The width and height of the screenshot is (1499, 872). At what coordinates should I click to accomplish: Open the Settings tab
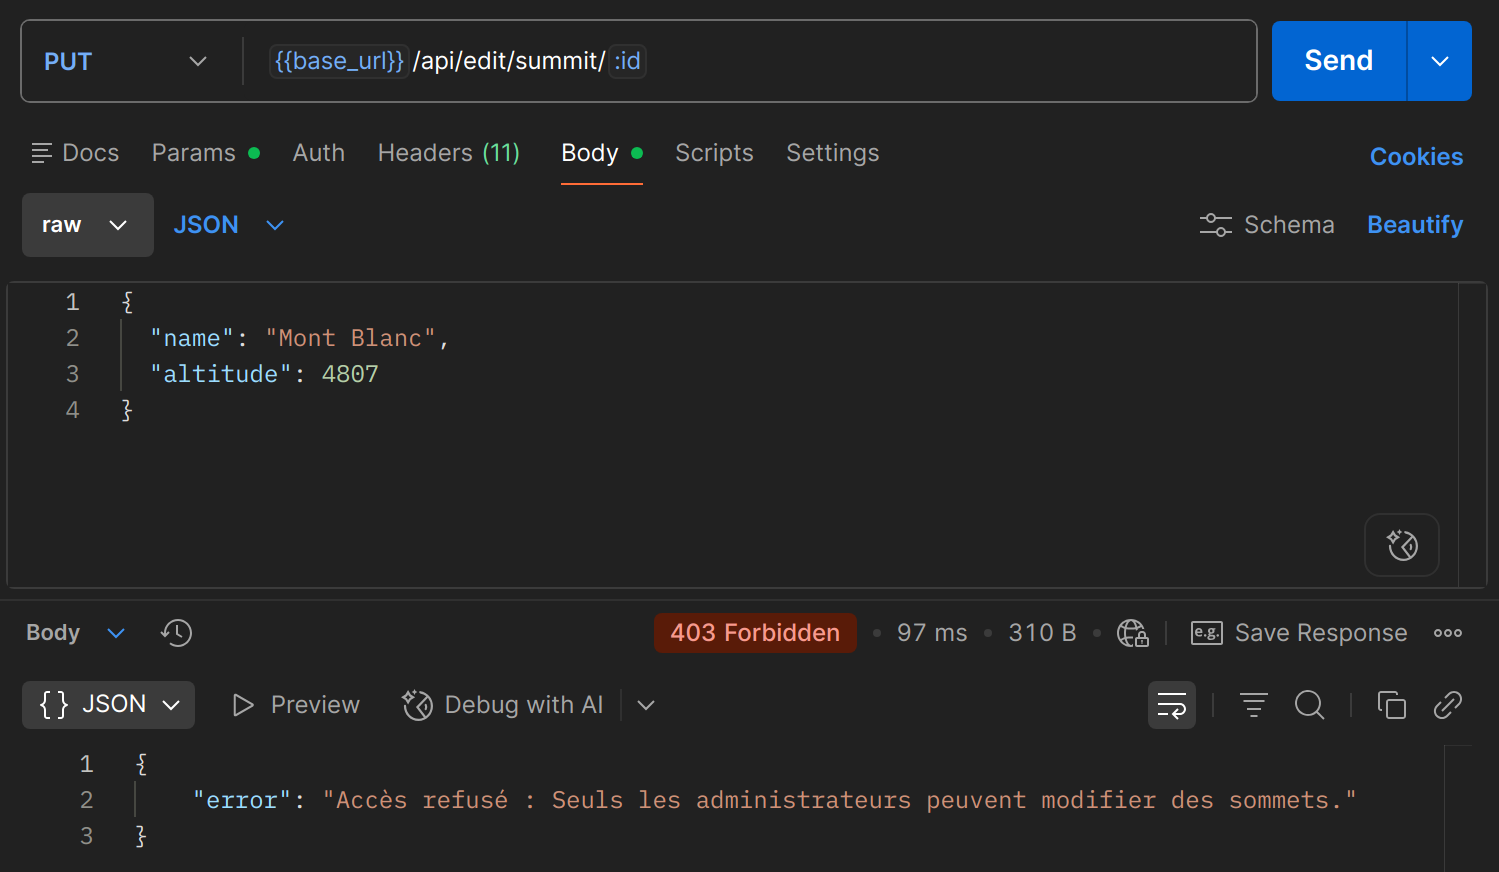pos(832,153)
